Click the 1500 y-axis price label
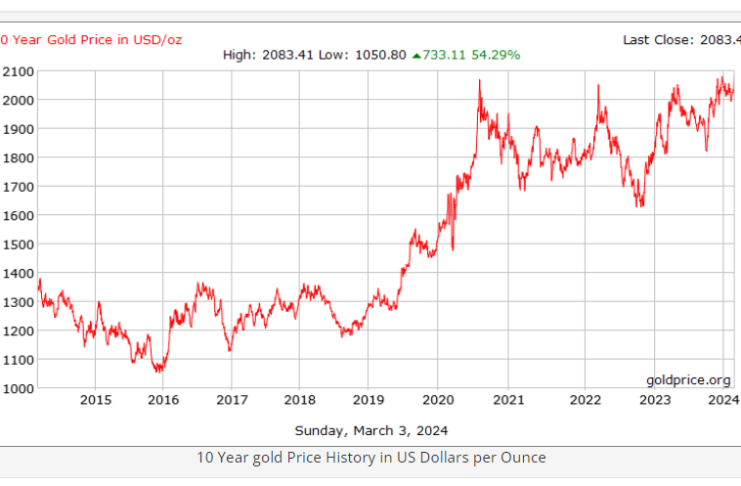The height and width of the screenshot is (486, 741). [x=18, y=244]
